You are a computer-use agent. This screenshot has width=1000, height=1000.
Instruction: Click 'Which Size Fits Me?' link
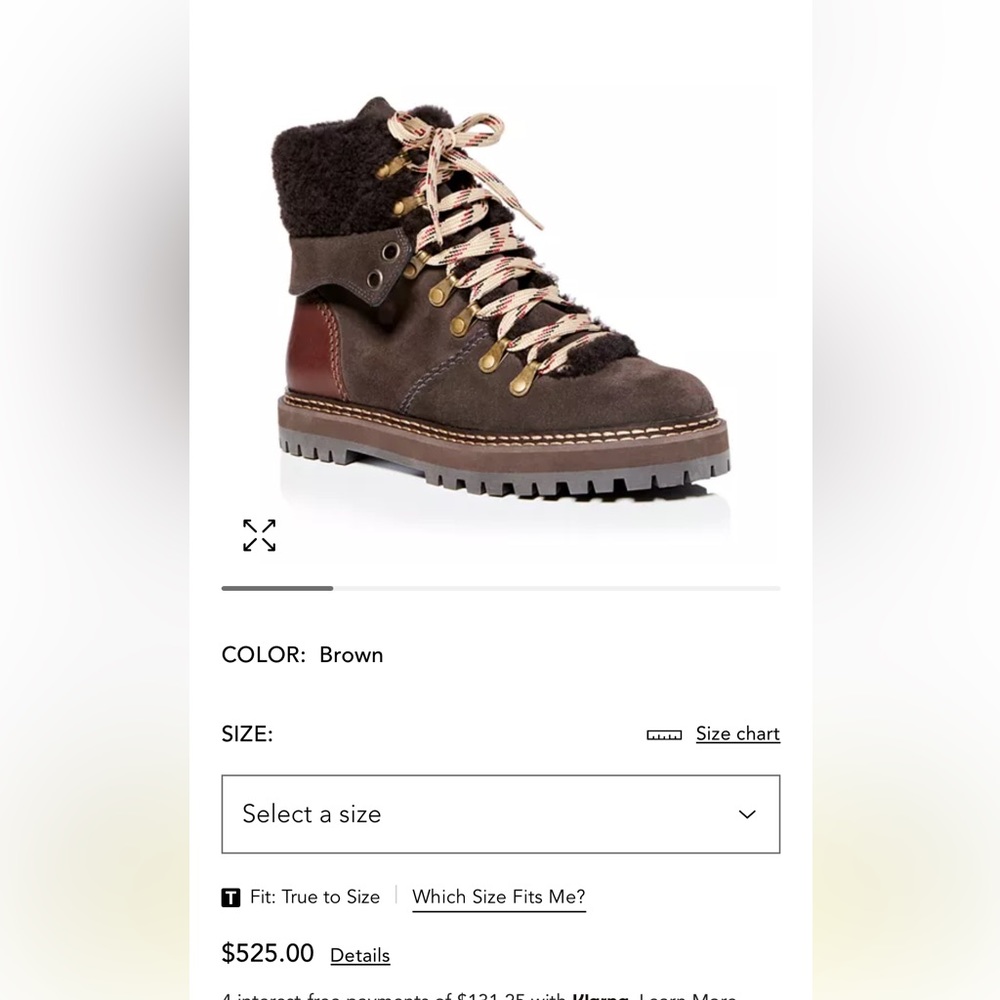pos(498,897)
